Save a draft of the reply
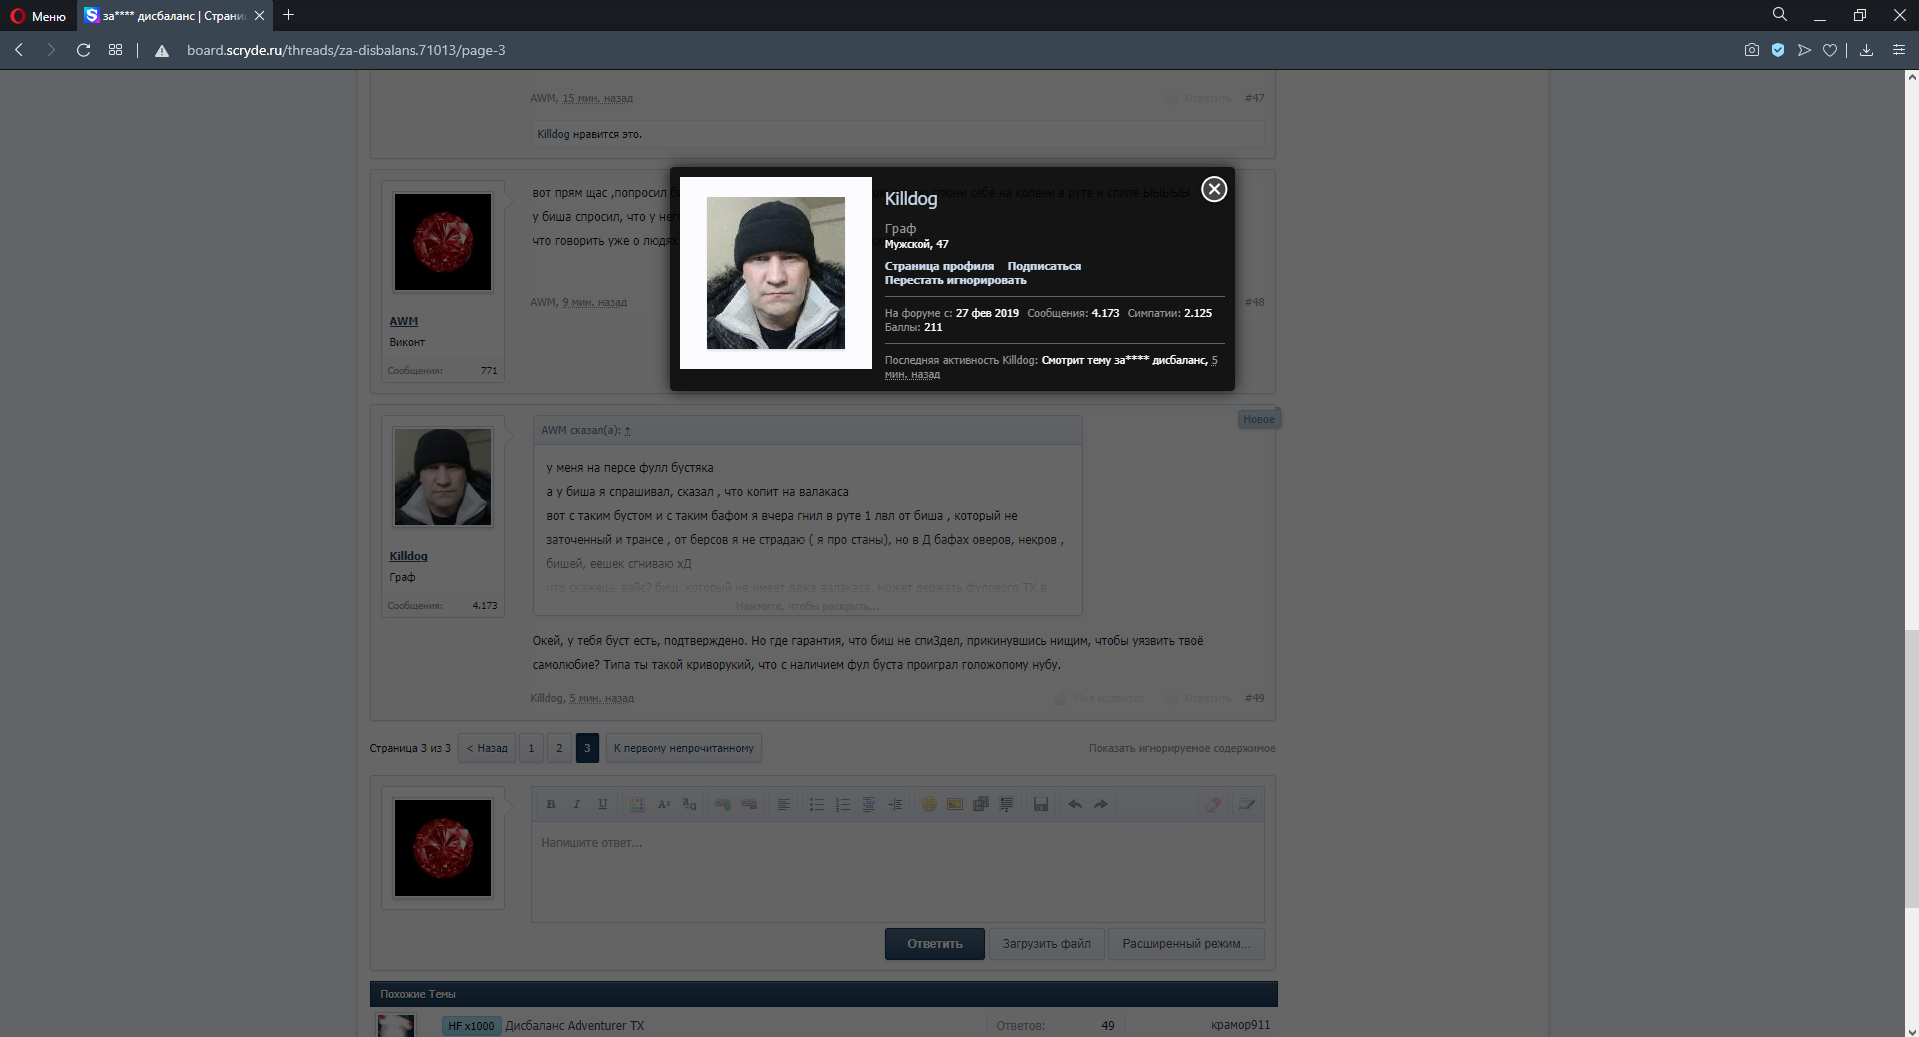Screen dimensions: 1919x1037 pyautogui.click(x=1040, y=803)
